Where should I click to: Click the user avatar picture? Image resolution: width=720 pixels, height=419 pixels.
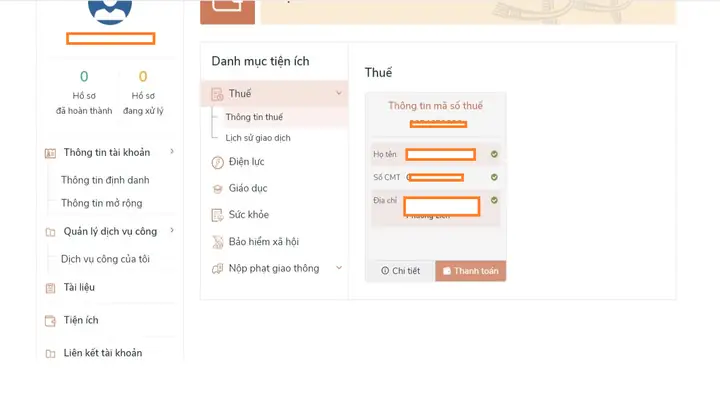pyautogui.click(x=110, y=10)
